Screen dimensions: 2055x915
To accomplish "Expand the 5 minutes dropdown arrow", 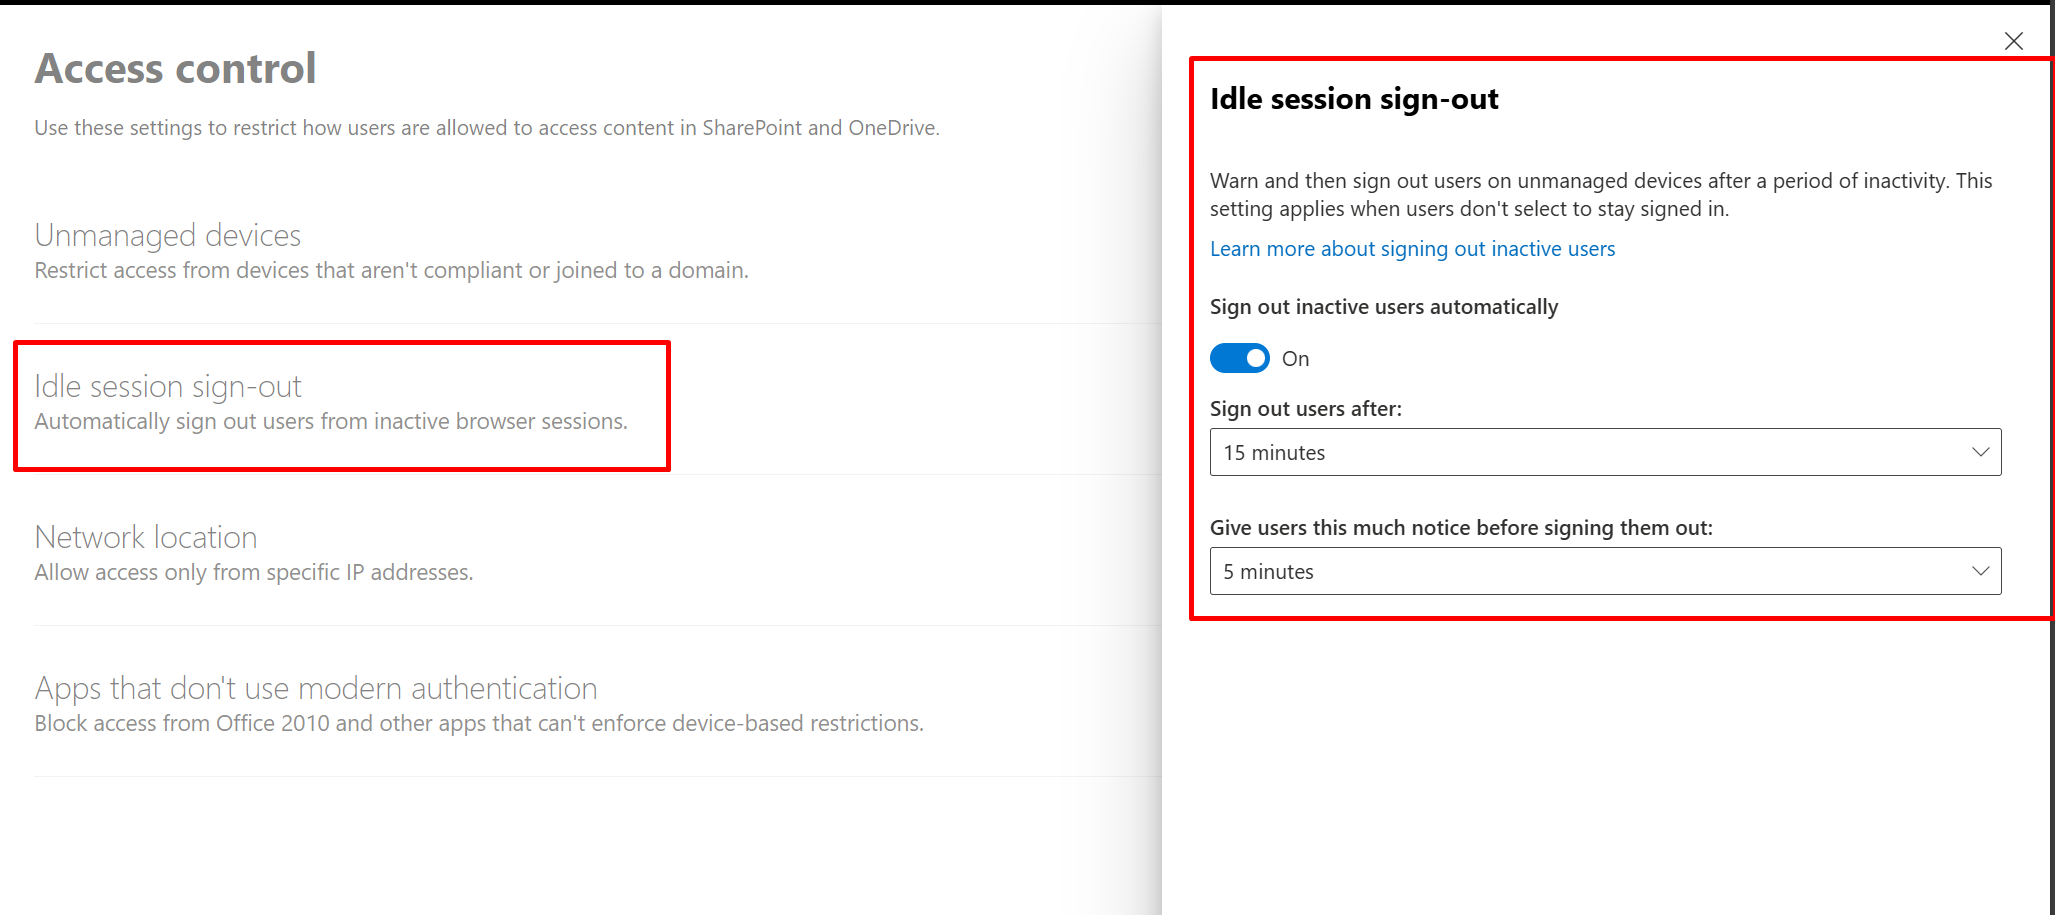I will 1979,571.
